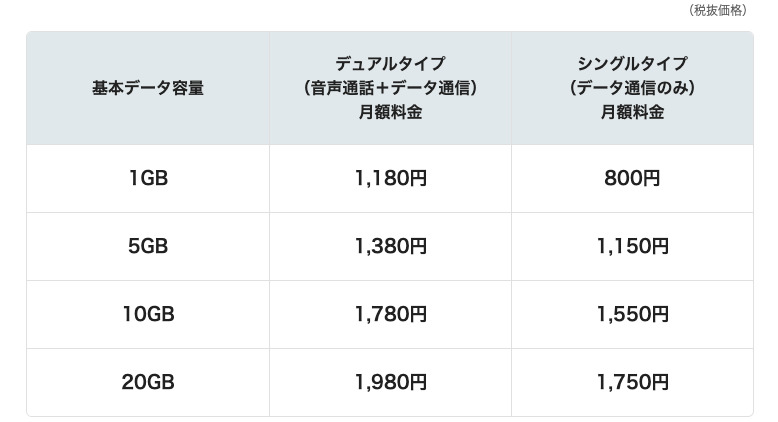Select the 5GB data capacity cell
778x422 pixels.
point(148,246)
